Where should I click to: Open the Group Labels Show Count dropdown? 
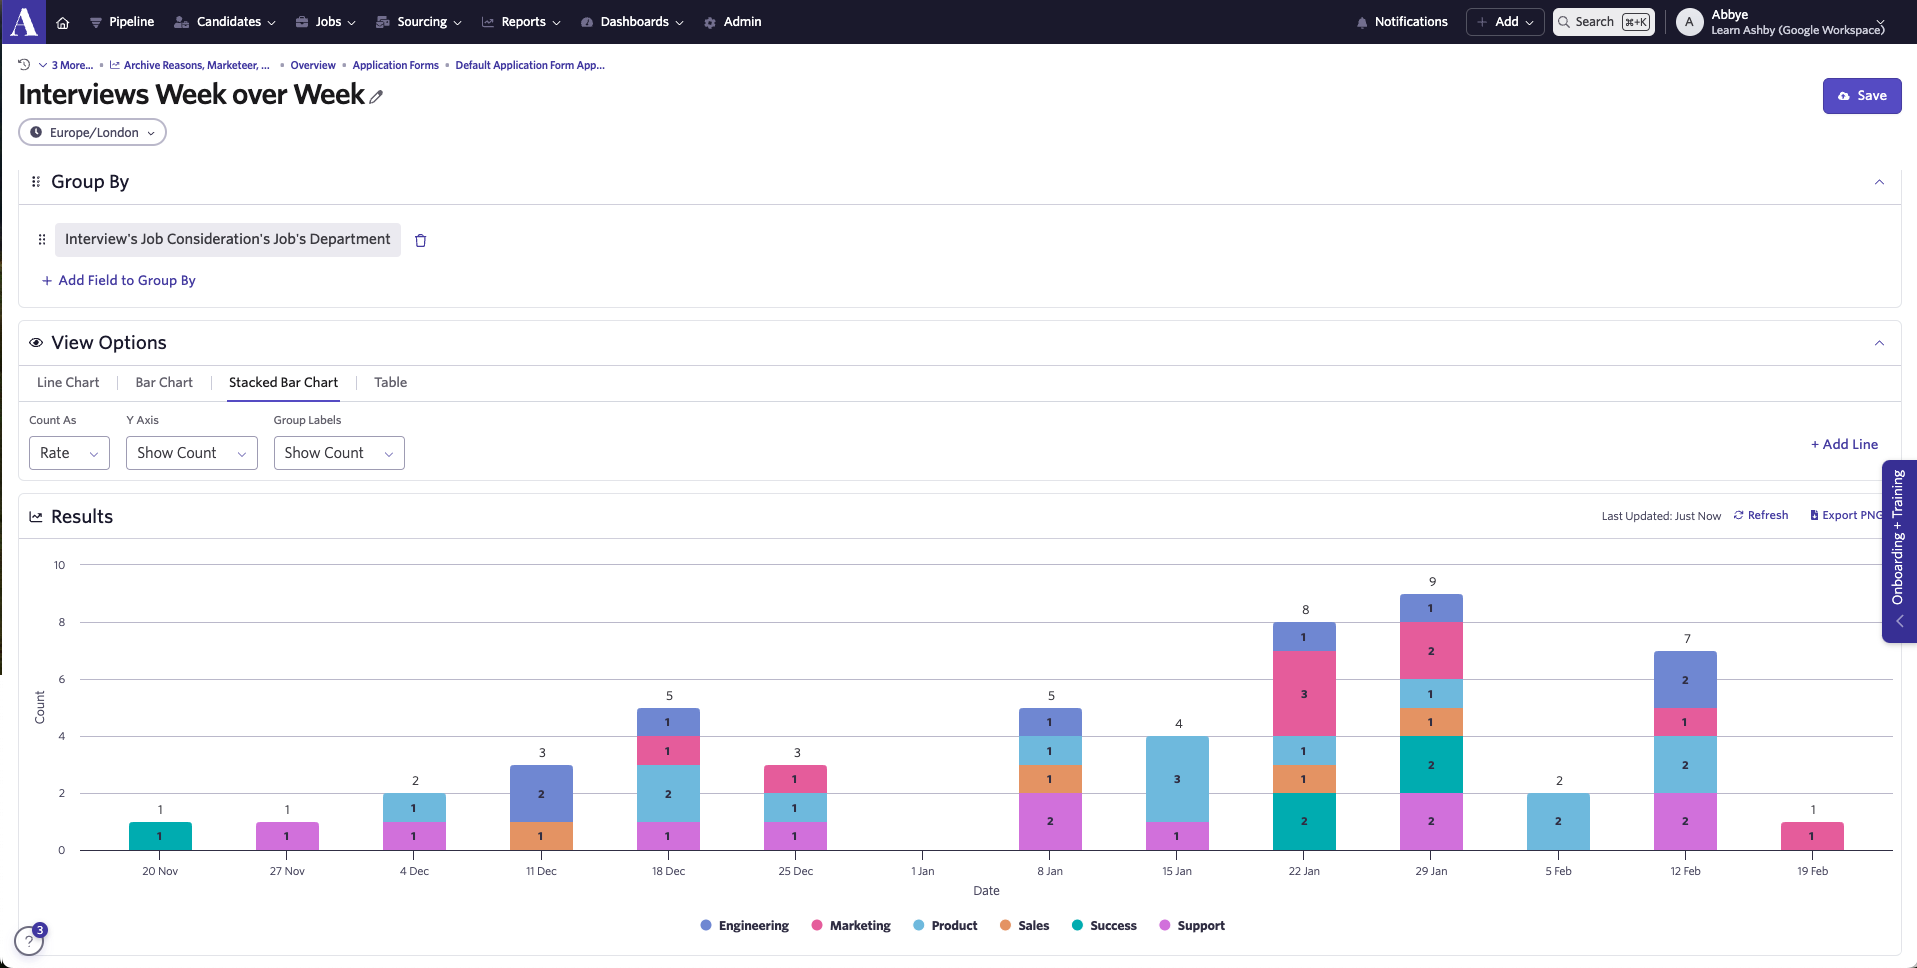(339, 453)
